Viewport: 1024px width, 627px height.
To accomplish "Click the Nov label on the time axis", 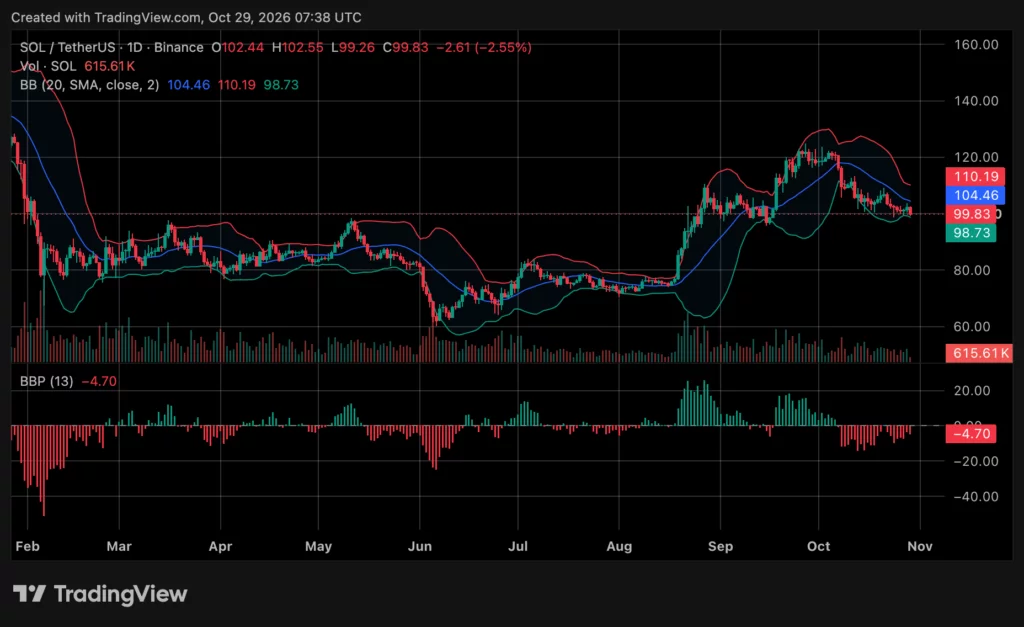I will click(x=920, y=546).
